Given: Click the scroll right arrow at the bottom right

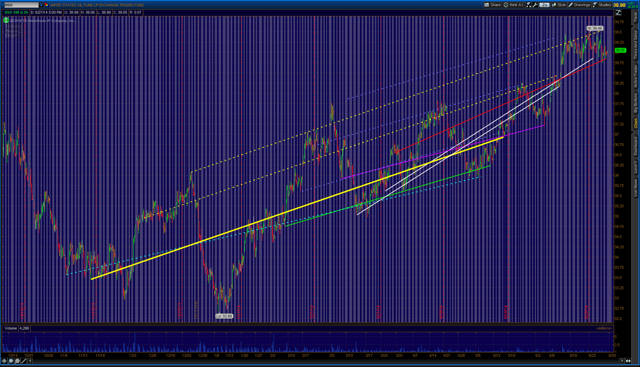Looking at the screenshot, I should [x=622, y=361].
